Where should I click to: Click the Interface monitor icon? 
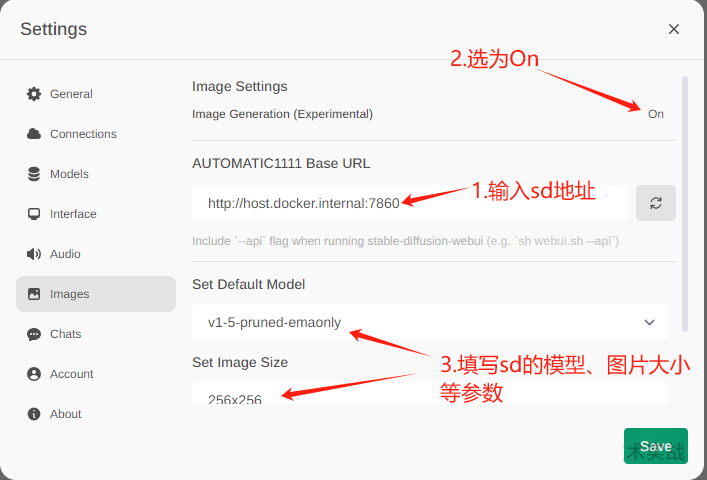[34, 214]
